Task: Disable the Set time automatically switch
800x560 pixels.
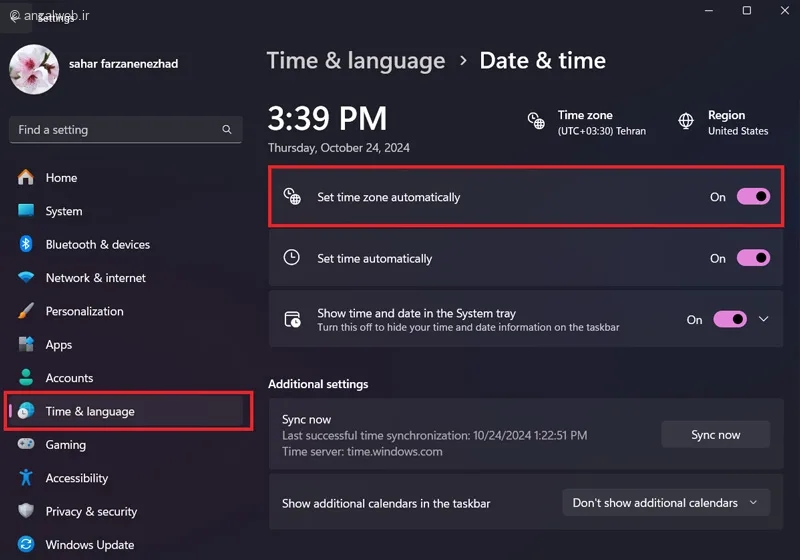Action: [753, 258]
